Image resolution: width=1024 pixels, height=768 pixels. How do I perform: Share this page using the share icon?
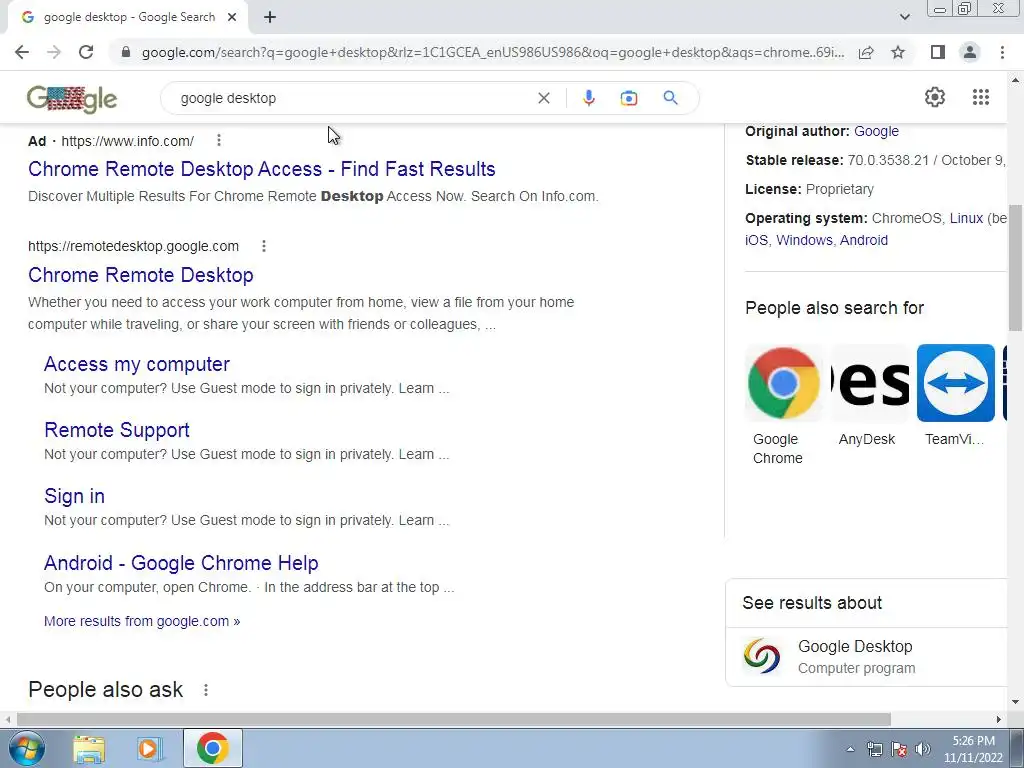(x=866, y=52)
